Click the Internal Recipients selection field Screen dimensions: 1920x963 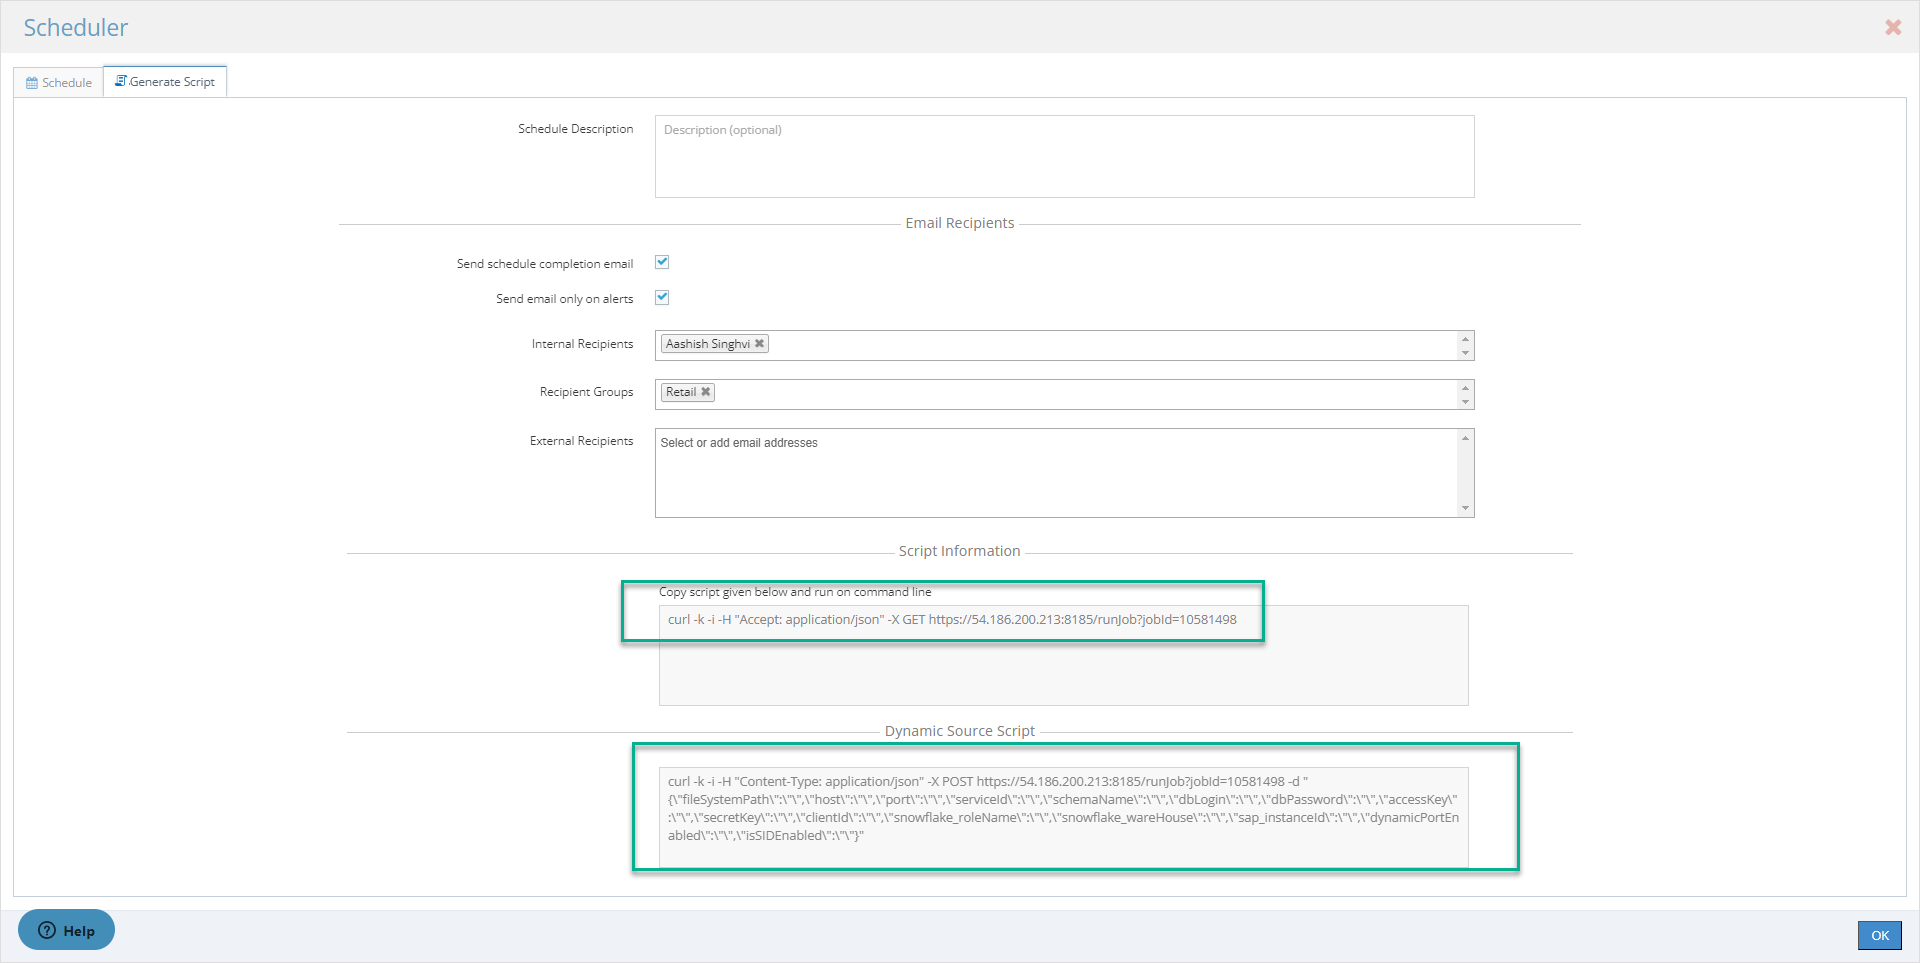coord(1064,345)
